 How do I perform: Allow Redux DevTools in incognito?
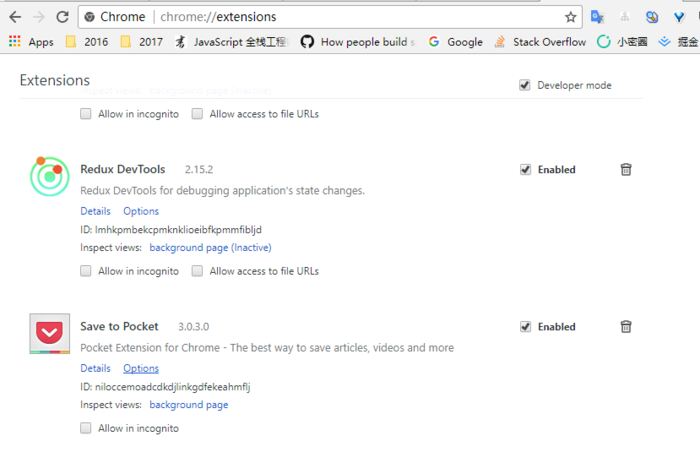click(86, 271)
